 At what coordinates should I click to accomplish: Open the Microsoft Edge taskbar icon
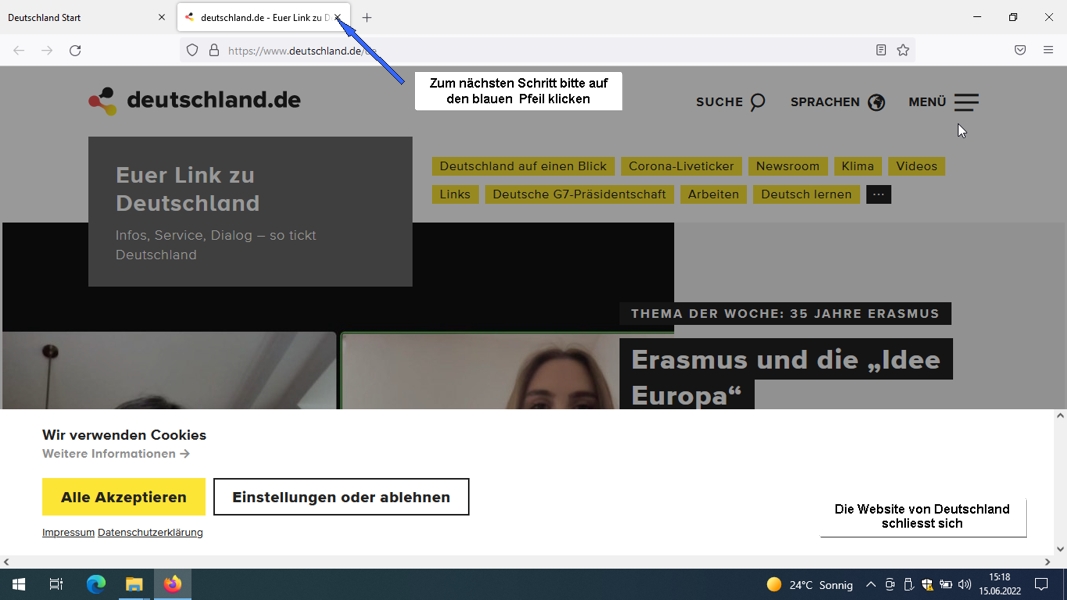coord(96,584)
